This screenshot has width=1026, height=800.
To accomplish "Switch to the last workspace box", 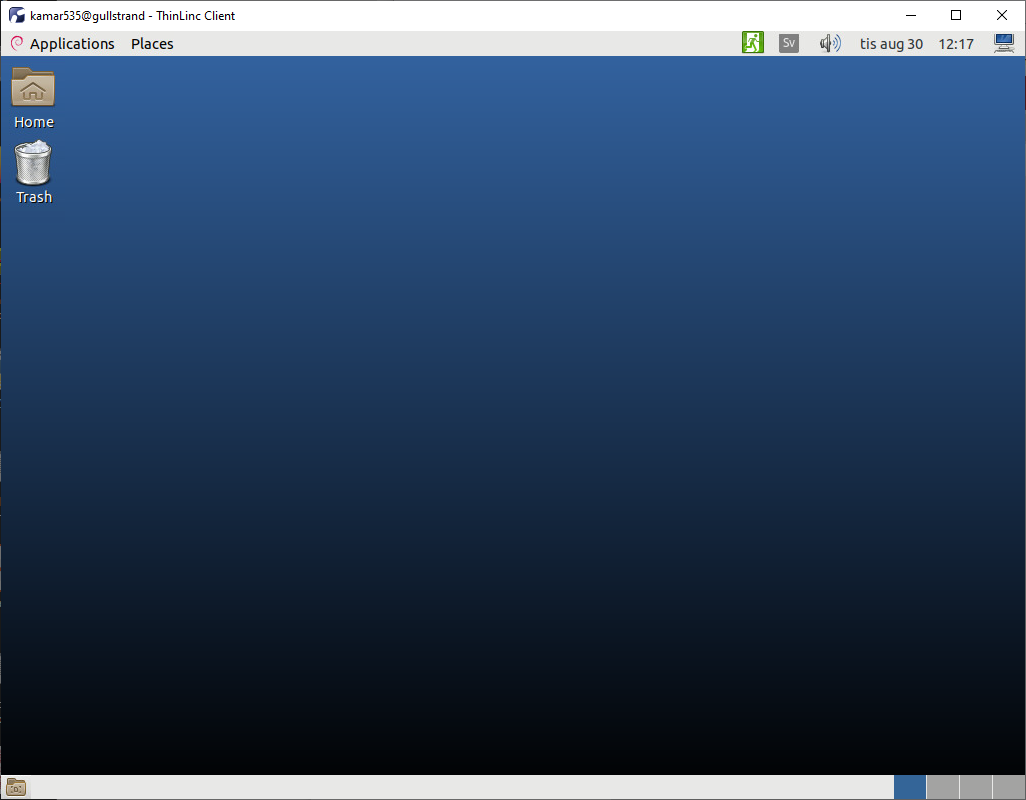I will (1009, 788).
